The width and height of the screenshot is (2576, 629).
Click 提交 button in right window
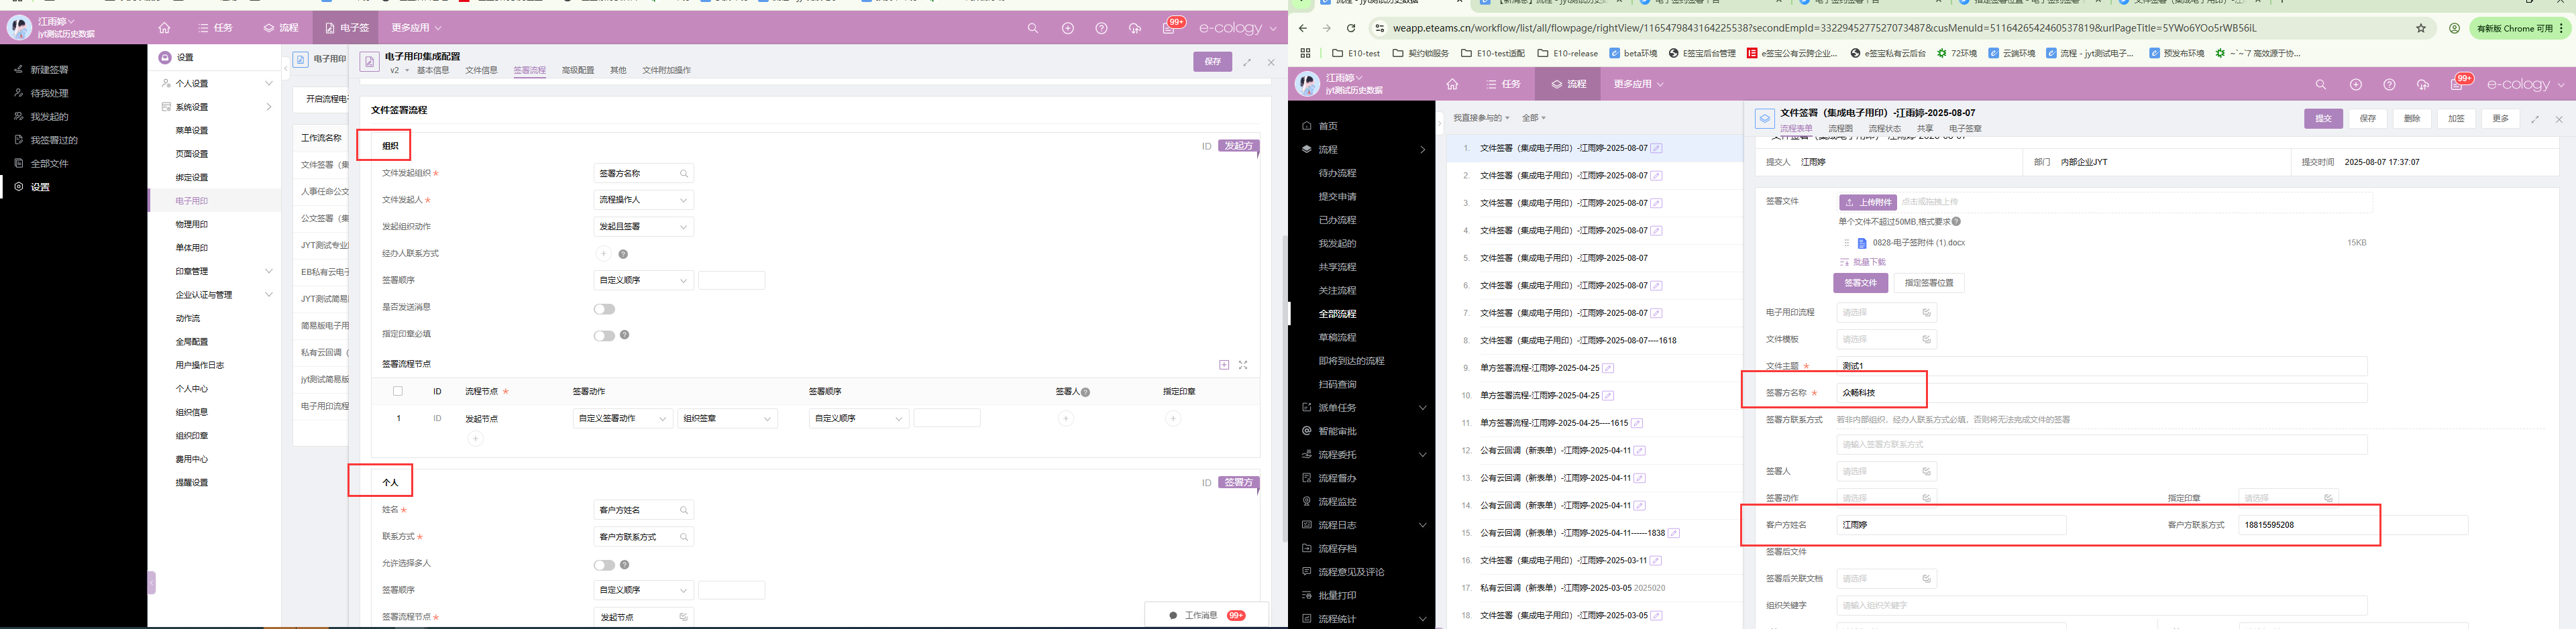(2323, 118)
